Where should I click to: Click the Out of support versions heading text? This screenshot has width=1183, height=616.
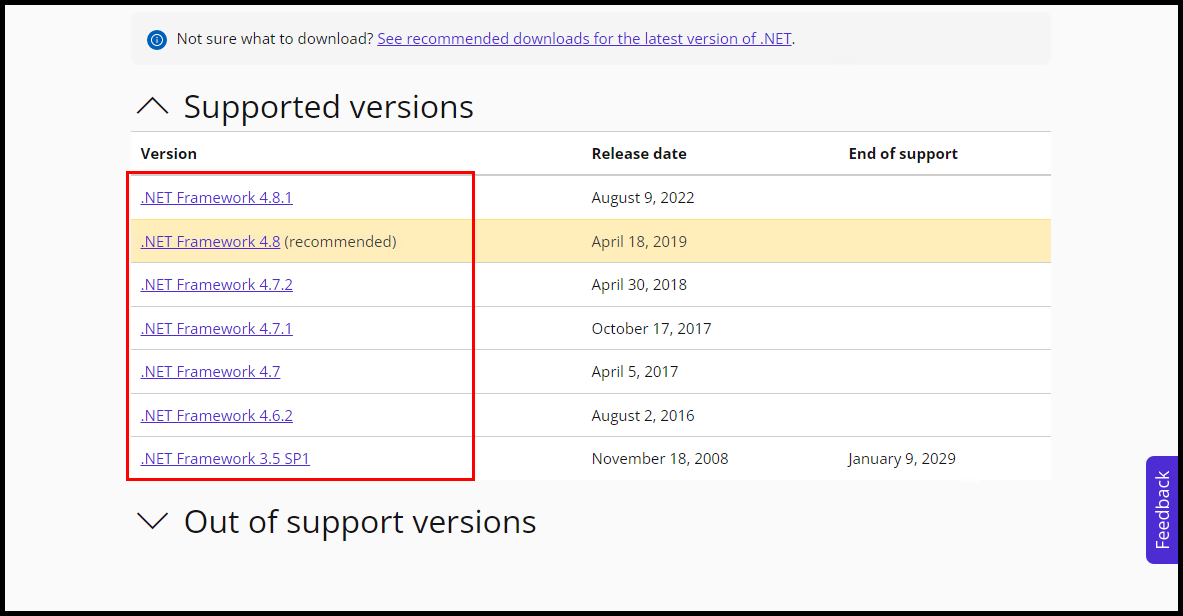click(x=360, y=521)
